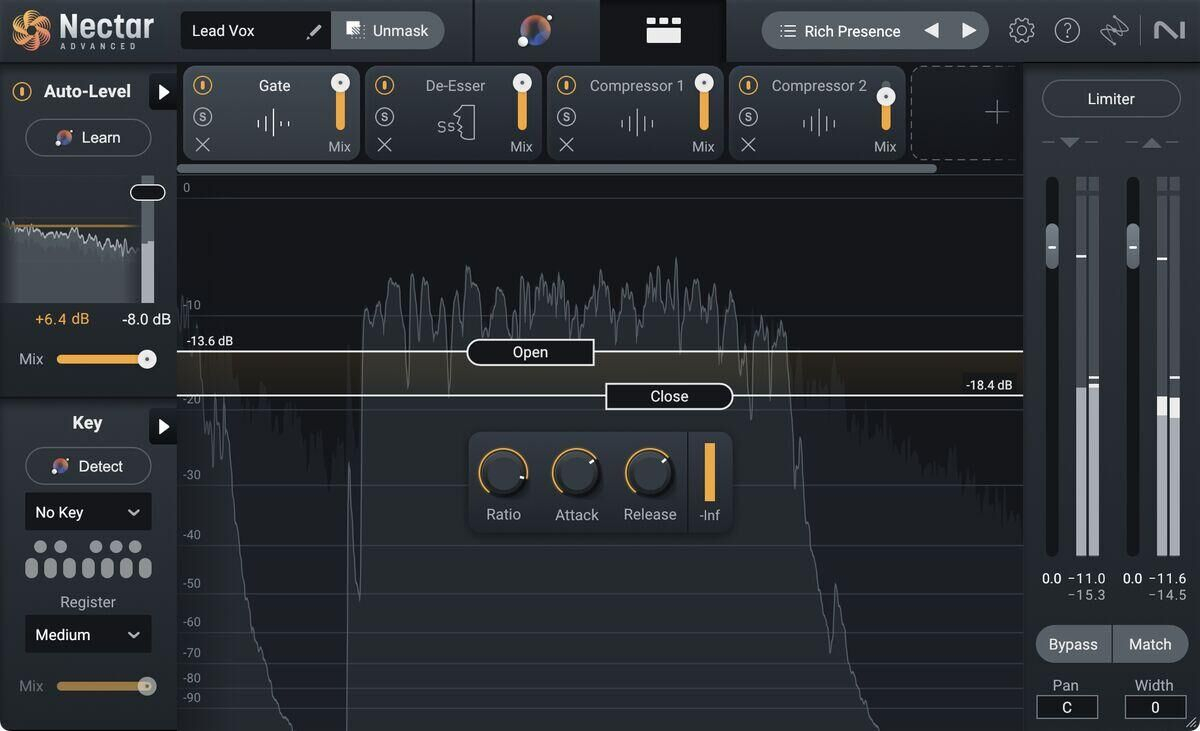Open the Register Medium dropdown
1200x731 pixels.
point(88,635)
